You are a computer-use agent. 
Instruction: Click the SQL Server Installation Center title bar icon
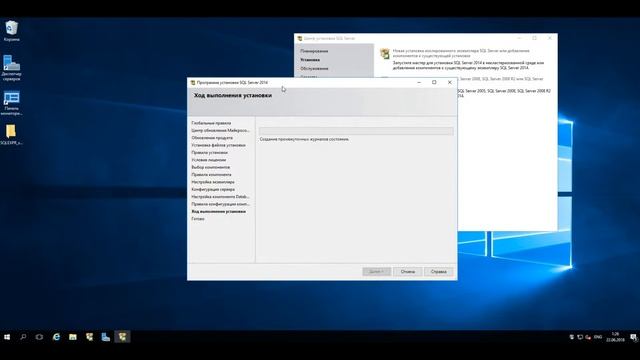tap(300, 38)
